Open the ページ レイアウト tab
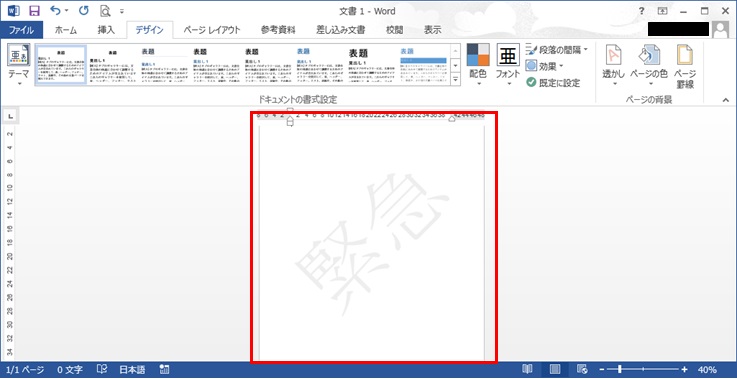Screen dimensions: 737x379 pos(212,30)
